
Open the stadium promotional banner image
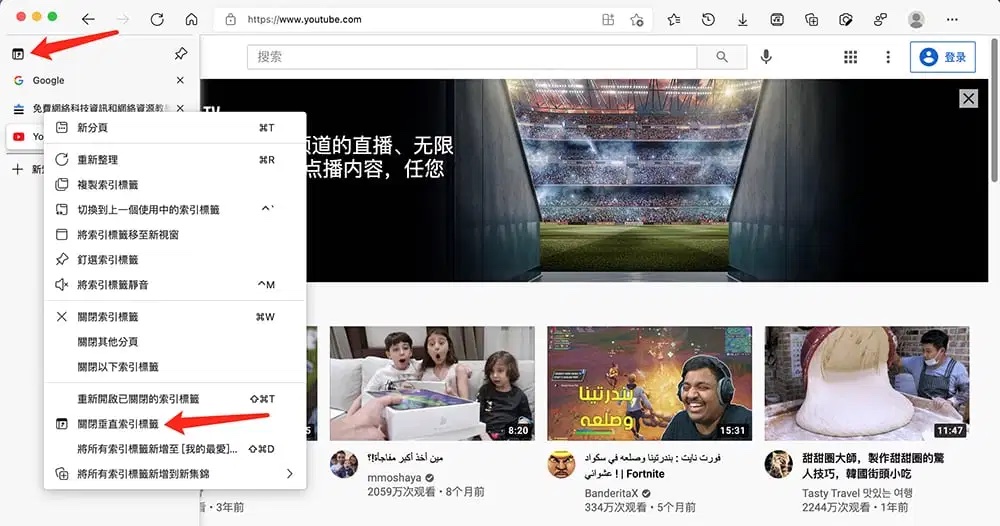point(594,180)
